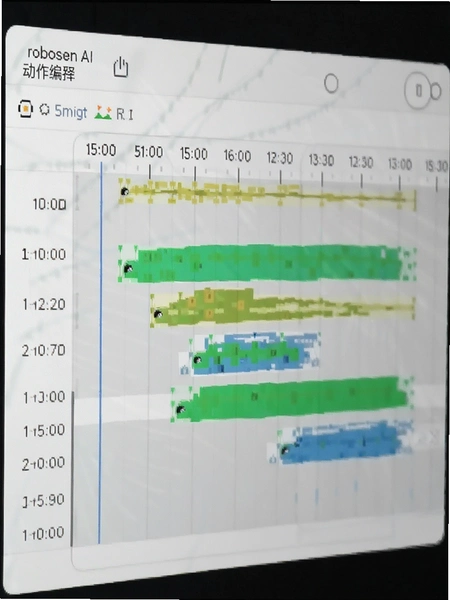Image resolution: width=450 pixels, height=600 pixels.
Task: Select the R I label in the toolbar
Action: (x=125, y=114)
